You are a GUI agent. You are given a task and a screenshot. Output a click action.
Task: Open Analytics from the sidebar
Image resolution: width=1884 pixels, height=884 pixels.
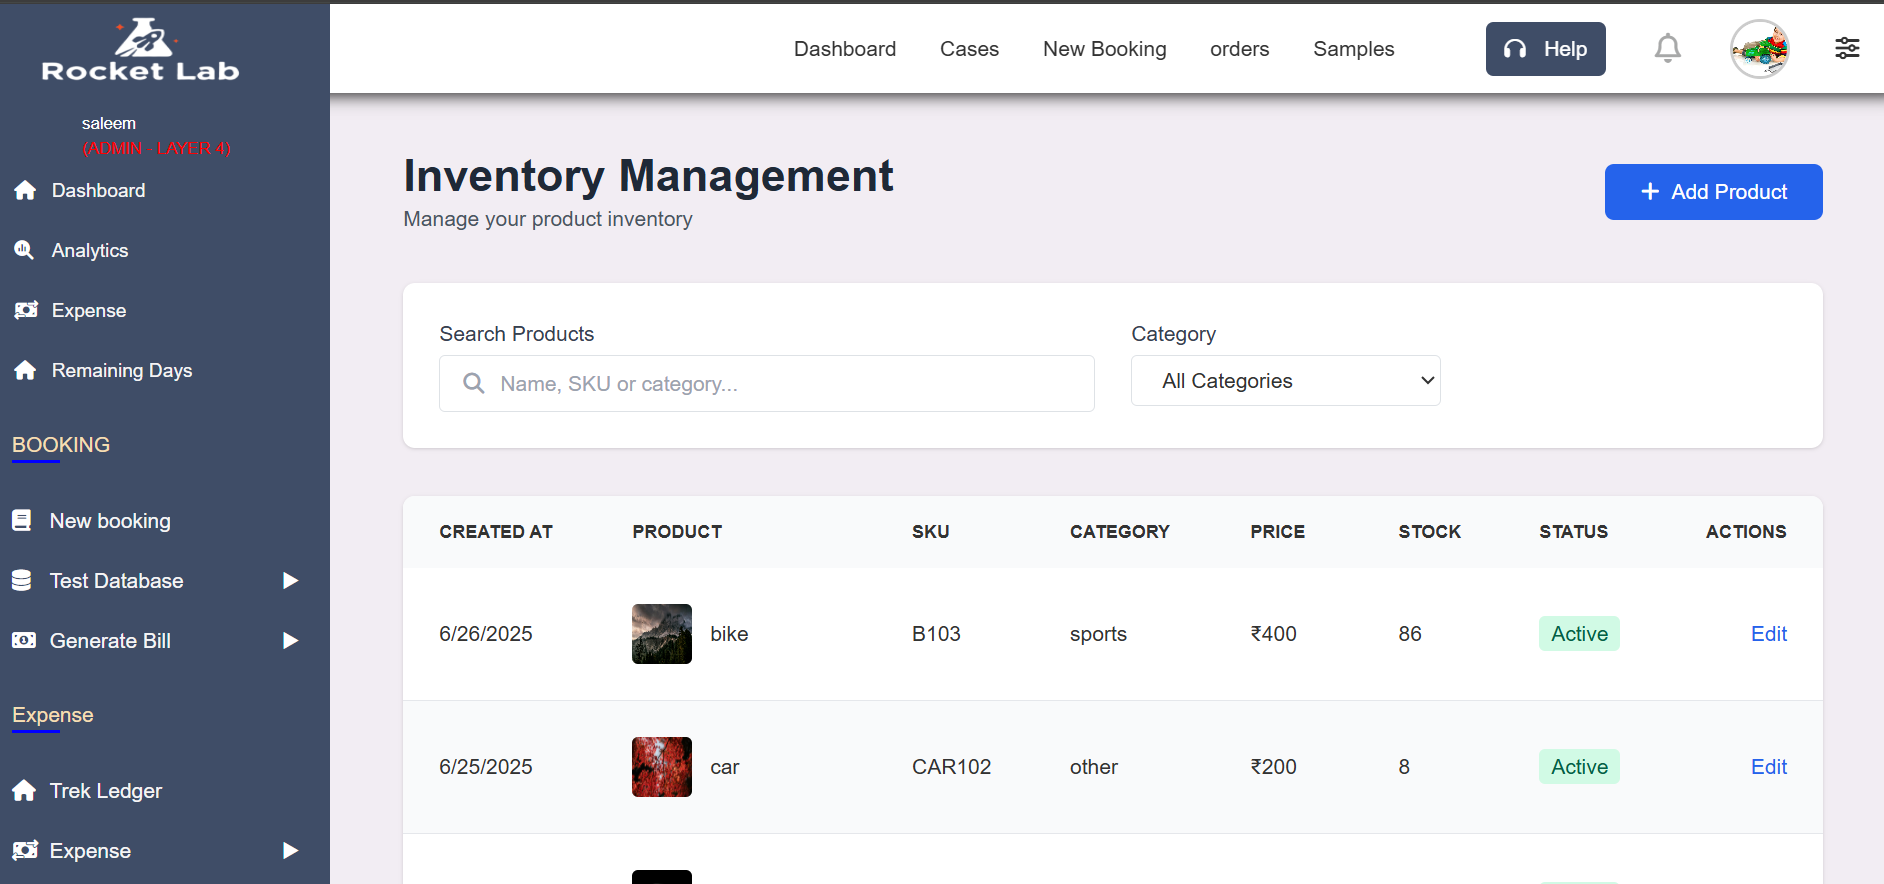(89, 250)
